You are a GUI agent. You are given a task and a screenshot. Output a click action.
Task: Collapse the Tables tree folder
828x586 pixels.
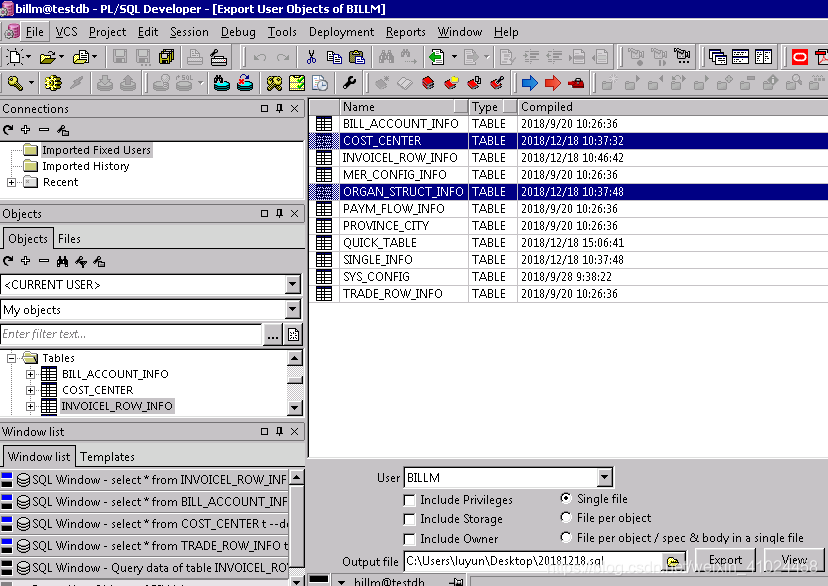pyautogui.click(x=11, y=358)
